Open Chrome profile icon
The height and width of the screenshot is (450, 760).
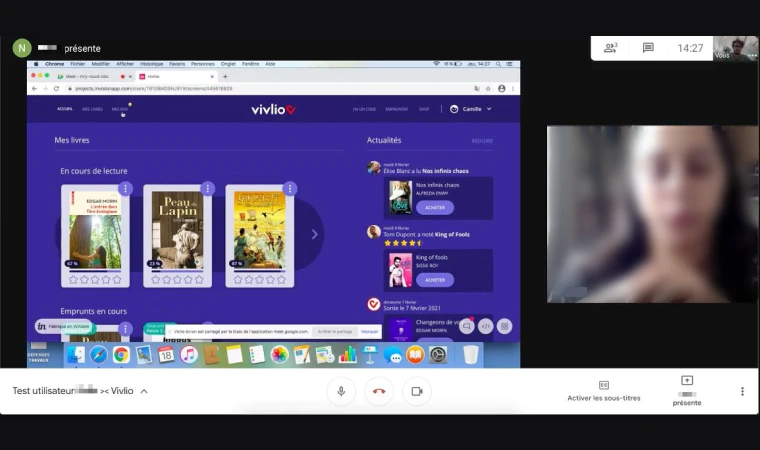click(502, 89)
